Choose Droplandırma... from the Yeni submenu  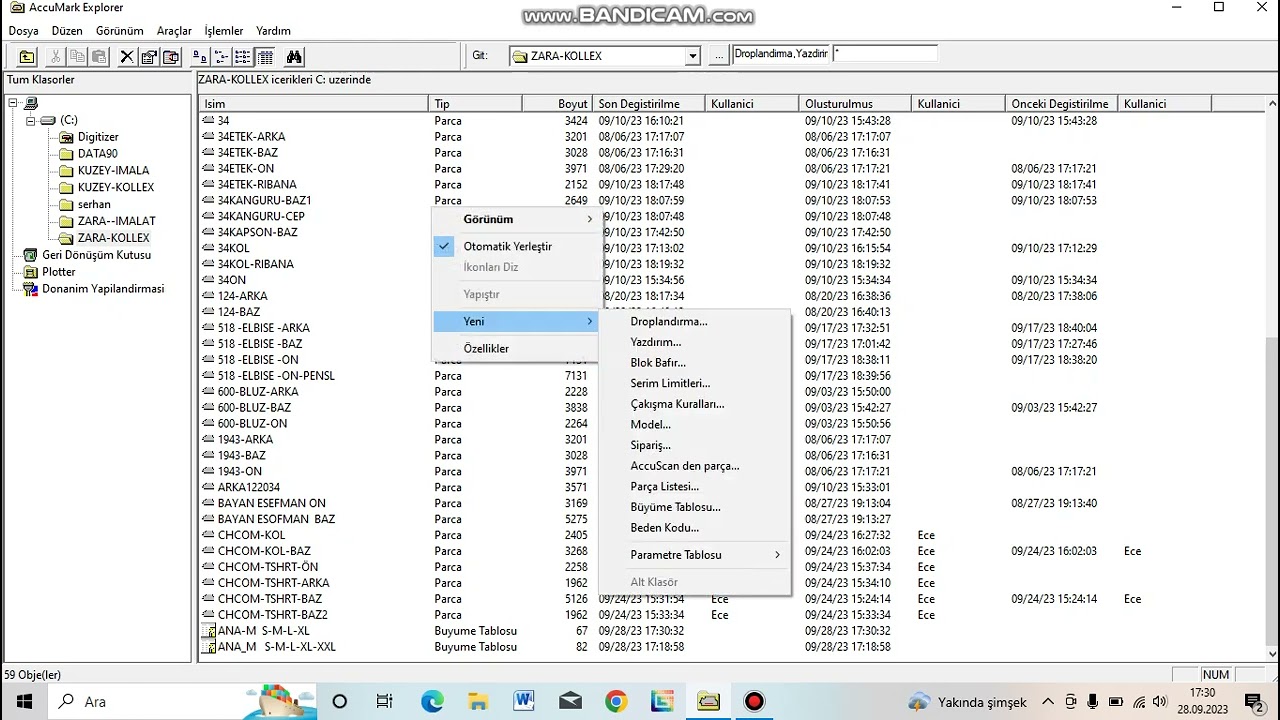(x=695, y=322)
